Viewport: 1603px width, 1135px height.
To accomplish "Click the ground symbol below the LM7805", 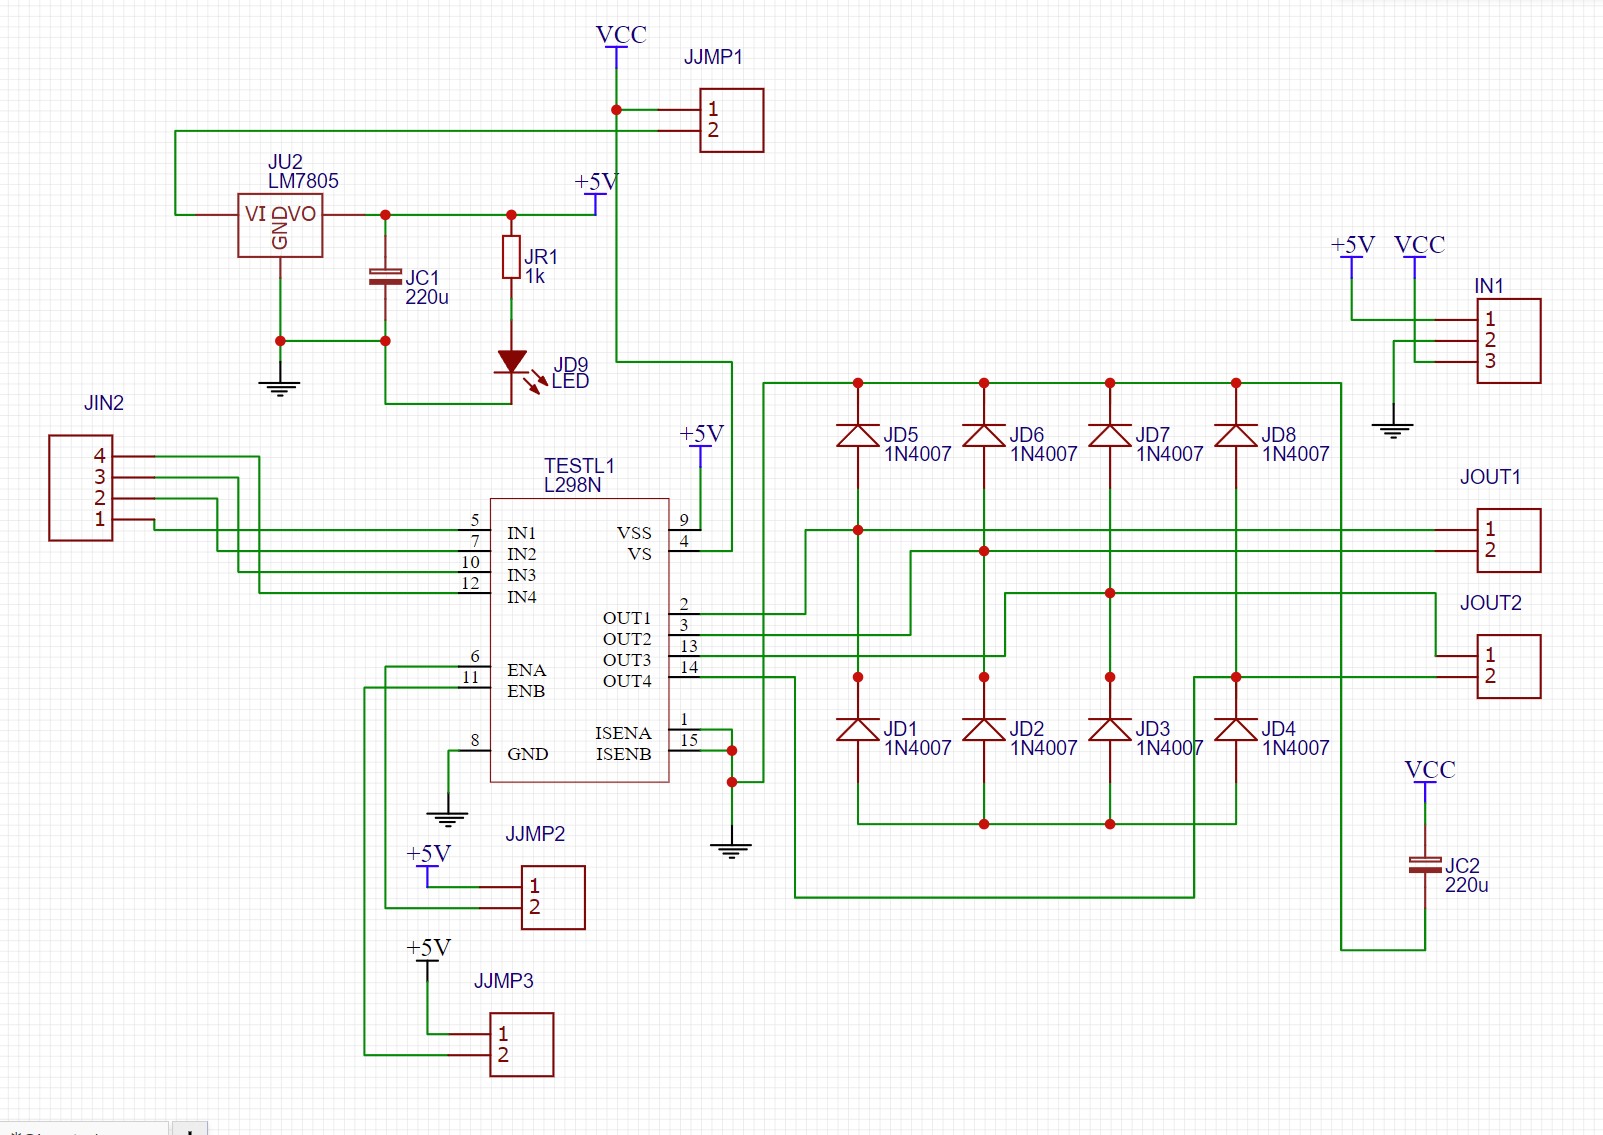I will click(x=280, y=388).
